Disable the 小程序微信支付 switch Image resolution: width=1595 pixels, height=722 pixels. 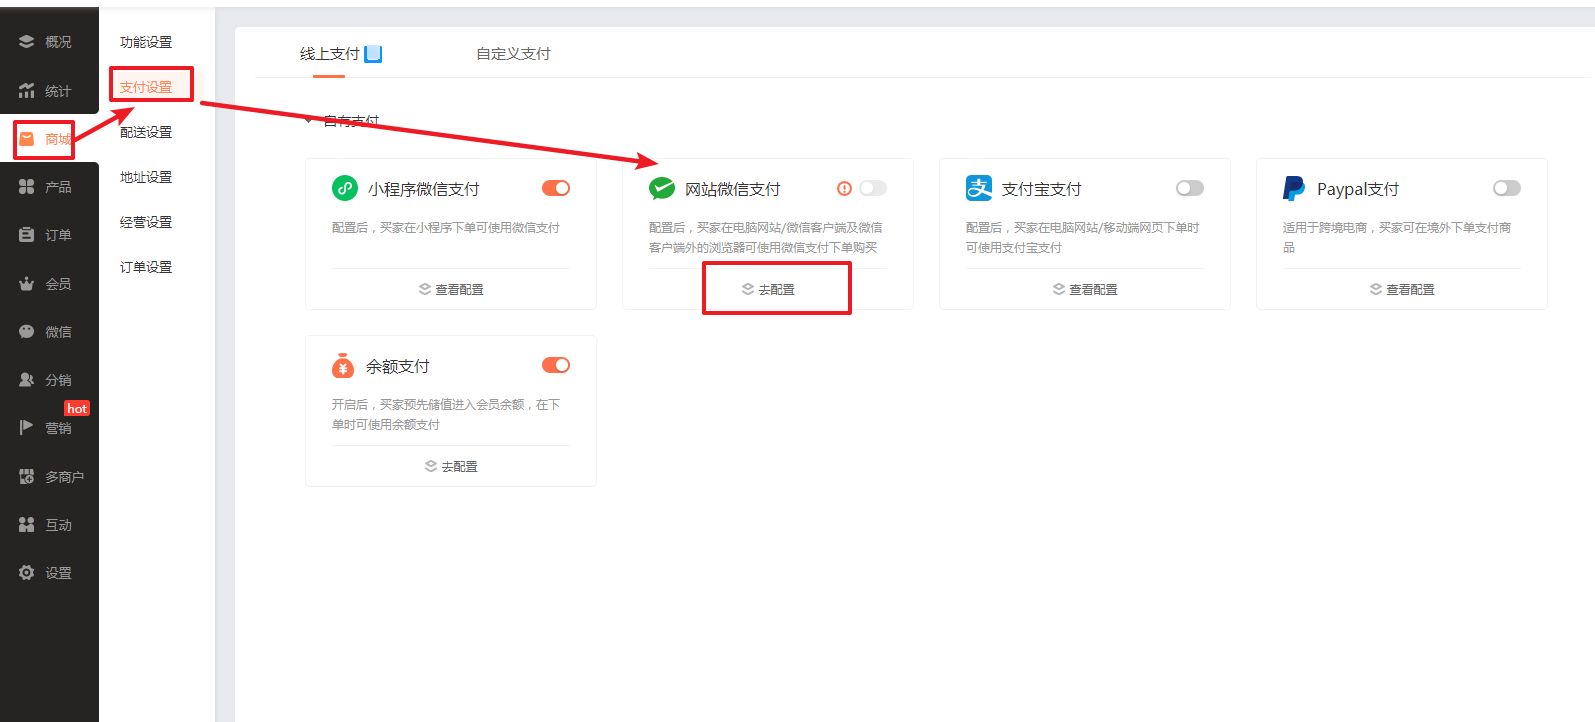pyautogui.click(x=556, y=188)
